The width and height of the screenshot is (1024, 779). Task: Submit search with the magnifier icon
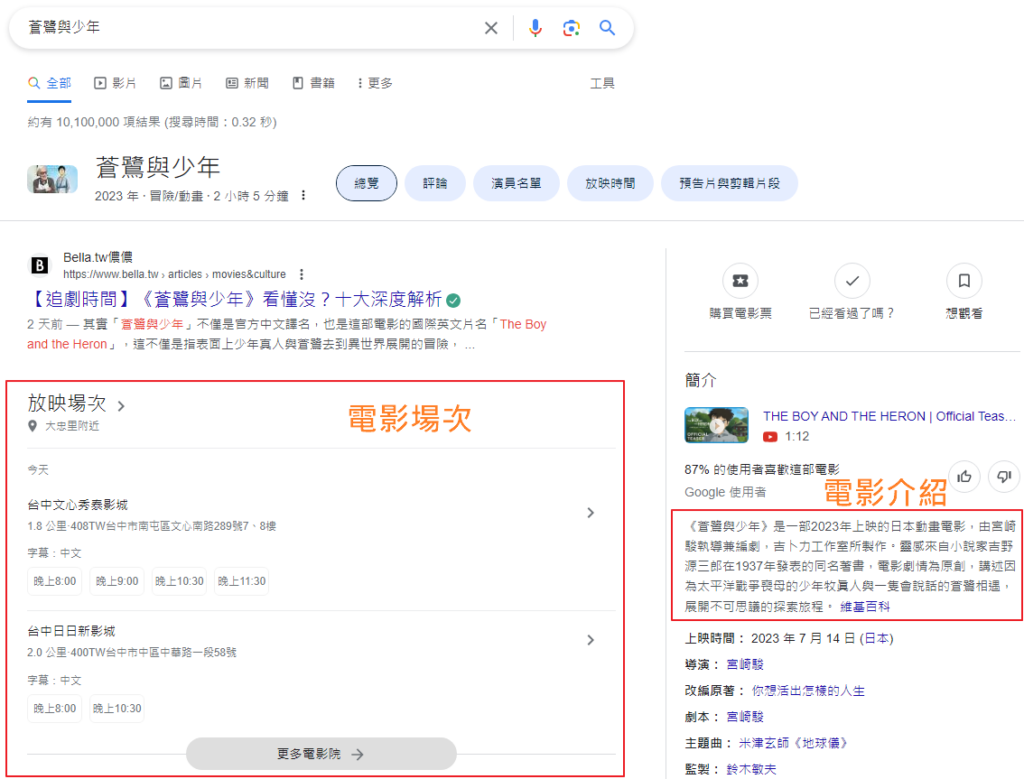[607, 28]
